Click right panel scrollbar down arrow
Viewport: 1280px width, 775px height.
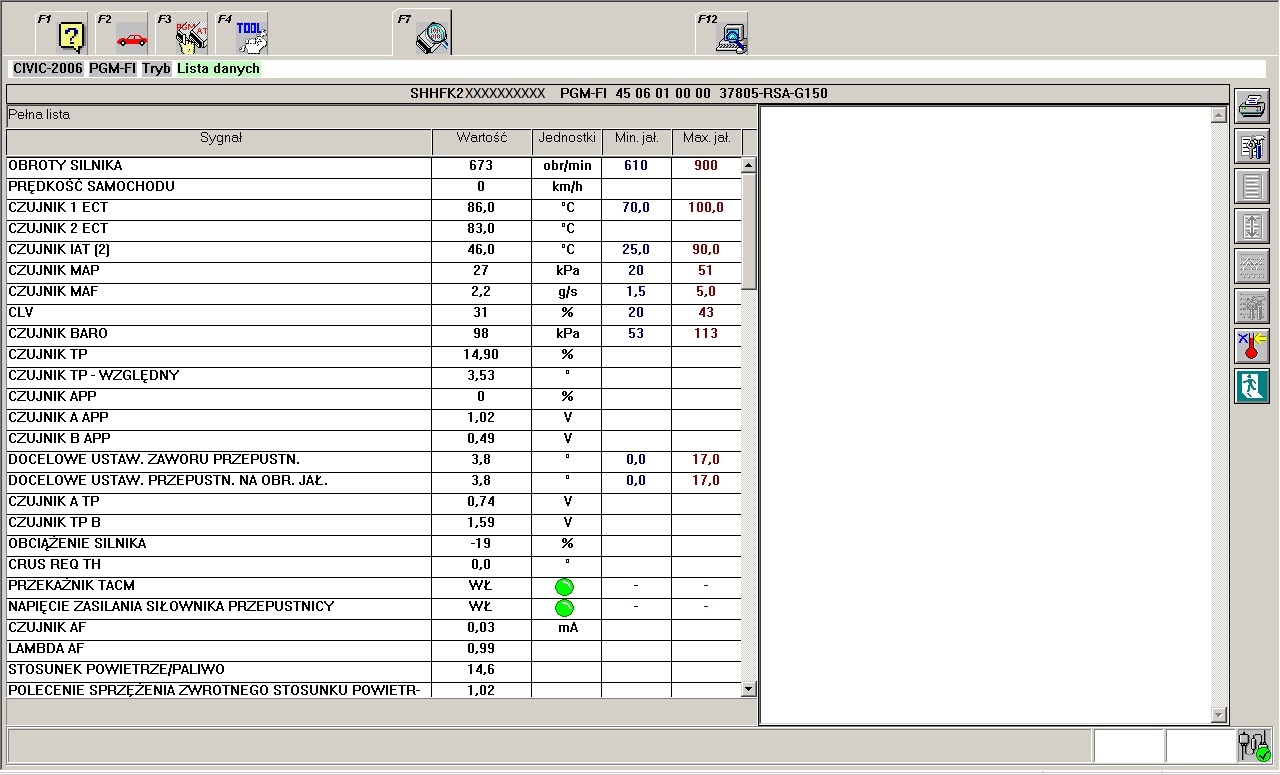point(1218,715)
